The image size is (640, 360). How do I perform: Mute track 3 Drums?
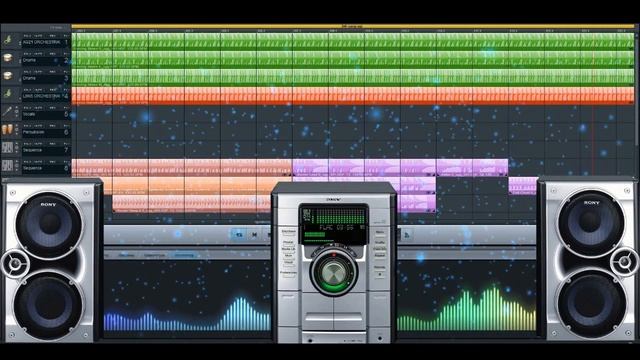tap(38, 72)
